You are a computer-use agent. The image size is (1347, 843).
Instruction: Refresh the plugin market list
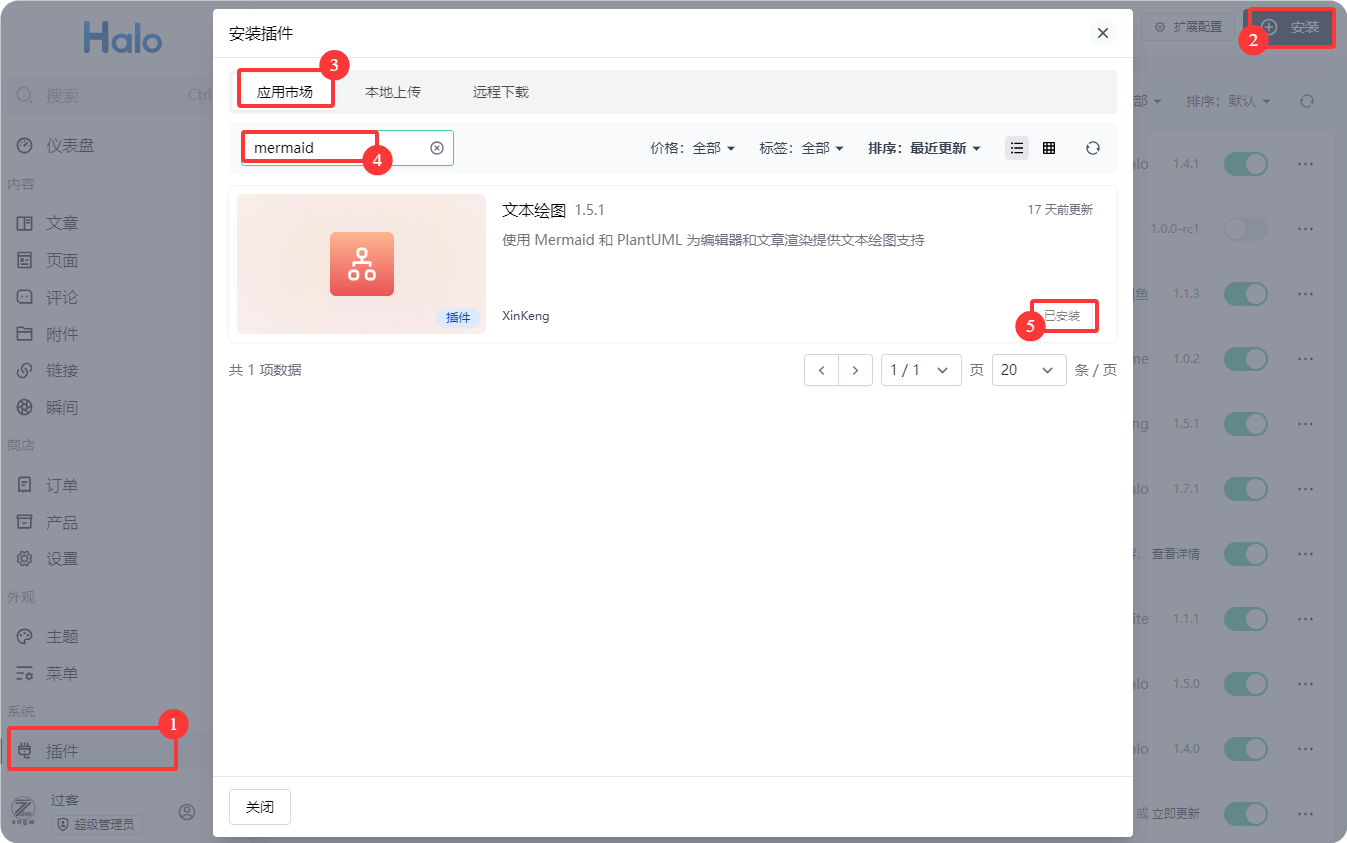[x=1093, y=148]
